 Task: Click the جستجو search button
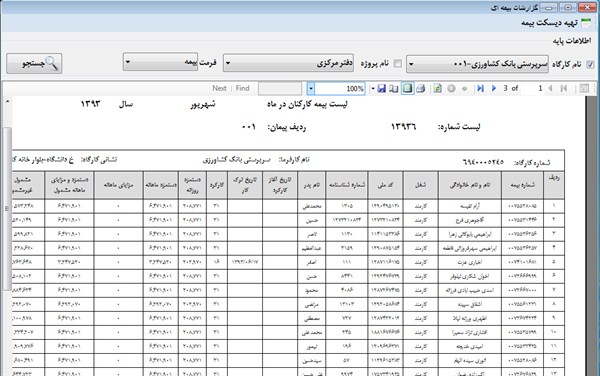(x=34, y=63)
